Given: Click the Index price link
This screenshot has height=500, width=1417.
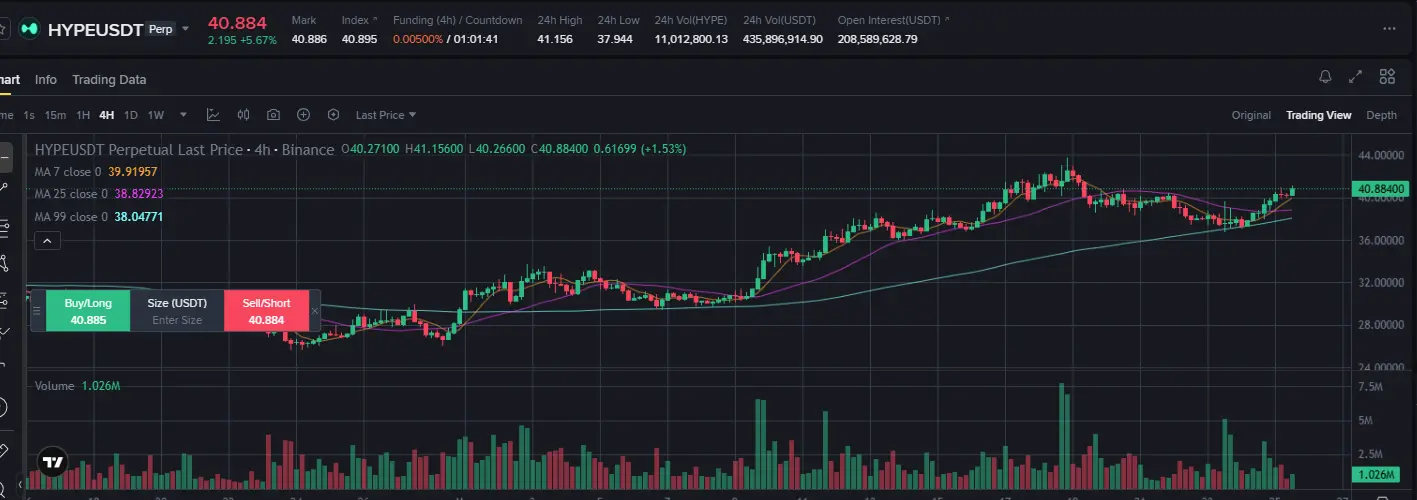Looking at the screenshot, I should tap(360, 20).
